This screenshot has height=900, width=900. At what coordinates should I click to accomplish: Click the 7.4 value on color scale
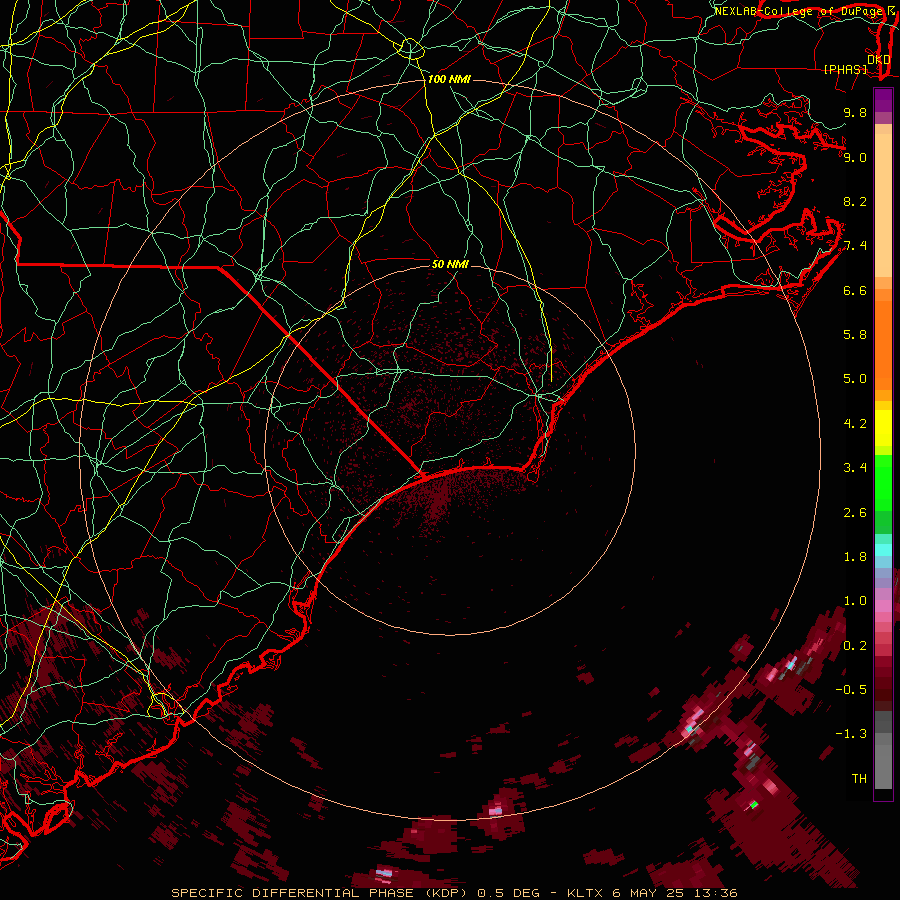point(855,246)
